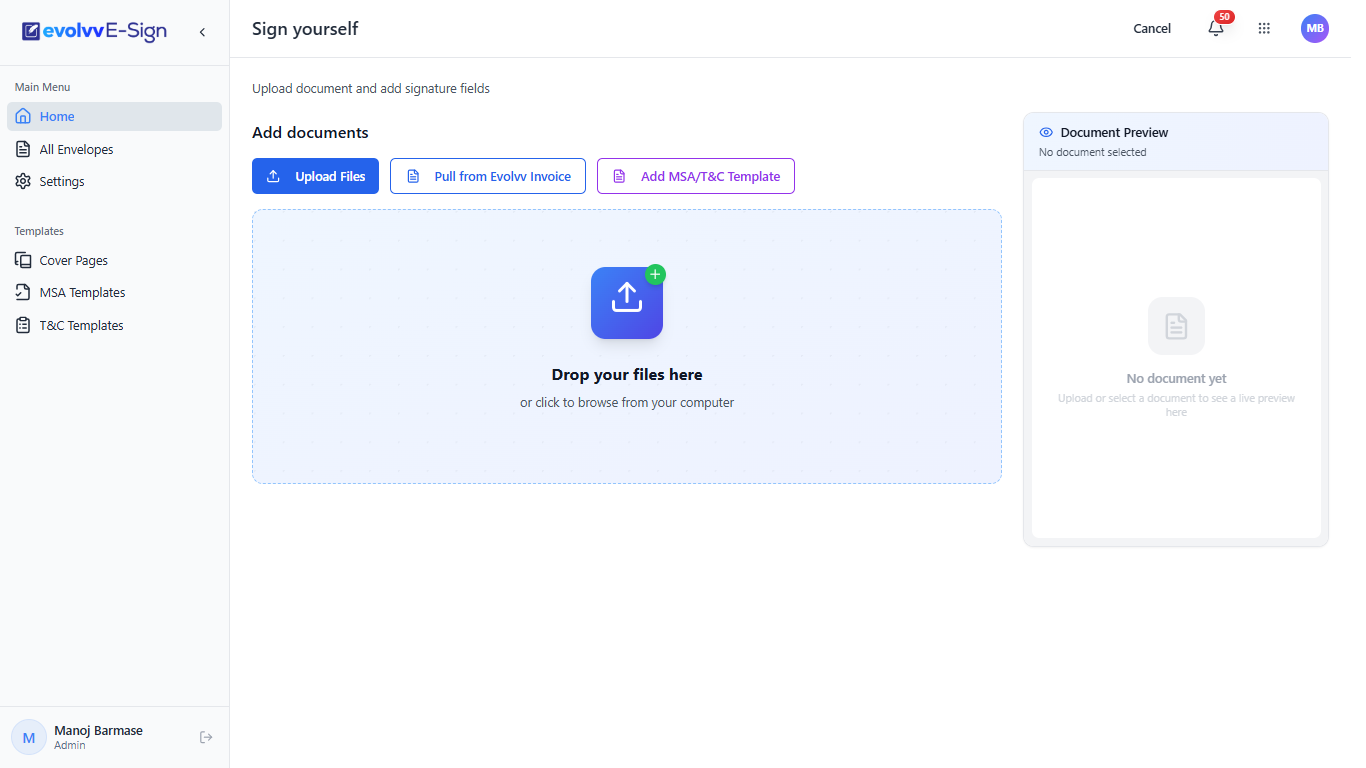This screenshot has width=1366, height=768.
Task: Click the 'No document selected' label
Action: pyautogui.click(x=1092, y=153)
